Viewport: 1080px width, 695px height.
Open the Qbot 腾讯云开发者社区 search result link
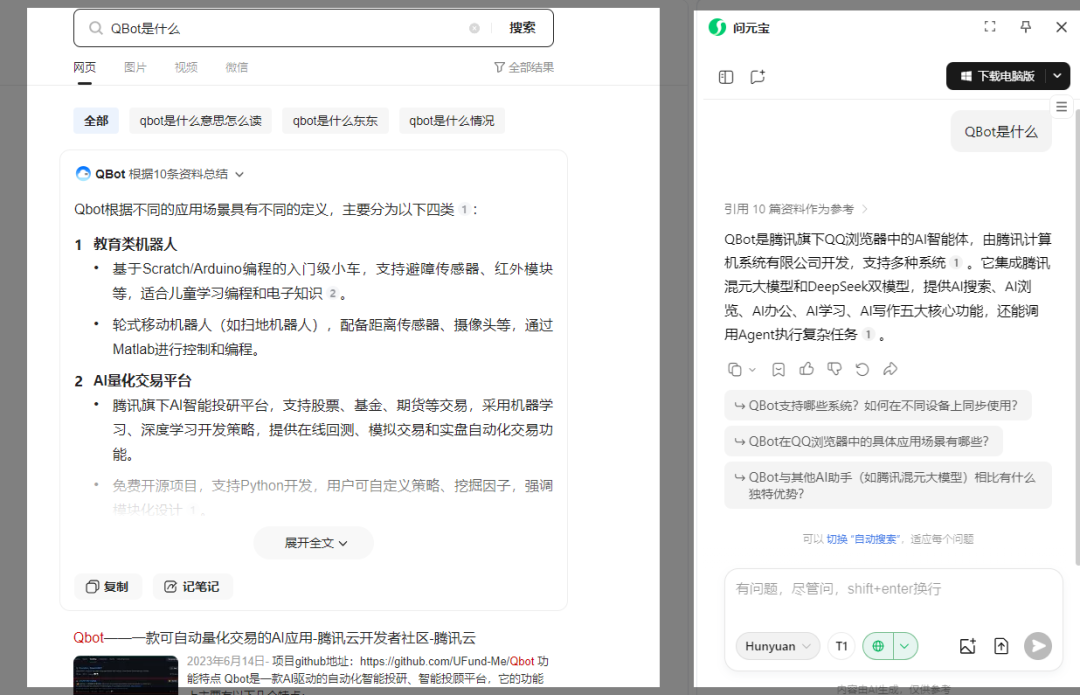pyautogui.click(x=274, y=637)
